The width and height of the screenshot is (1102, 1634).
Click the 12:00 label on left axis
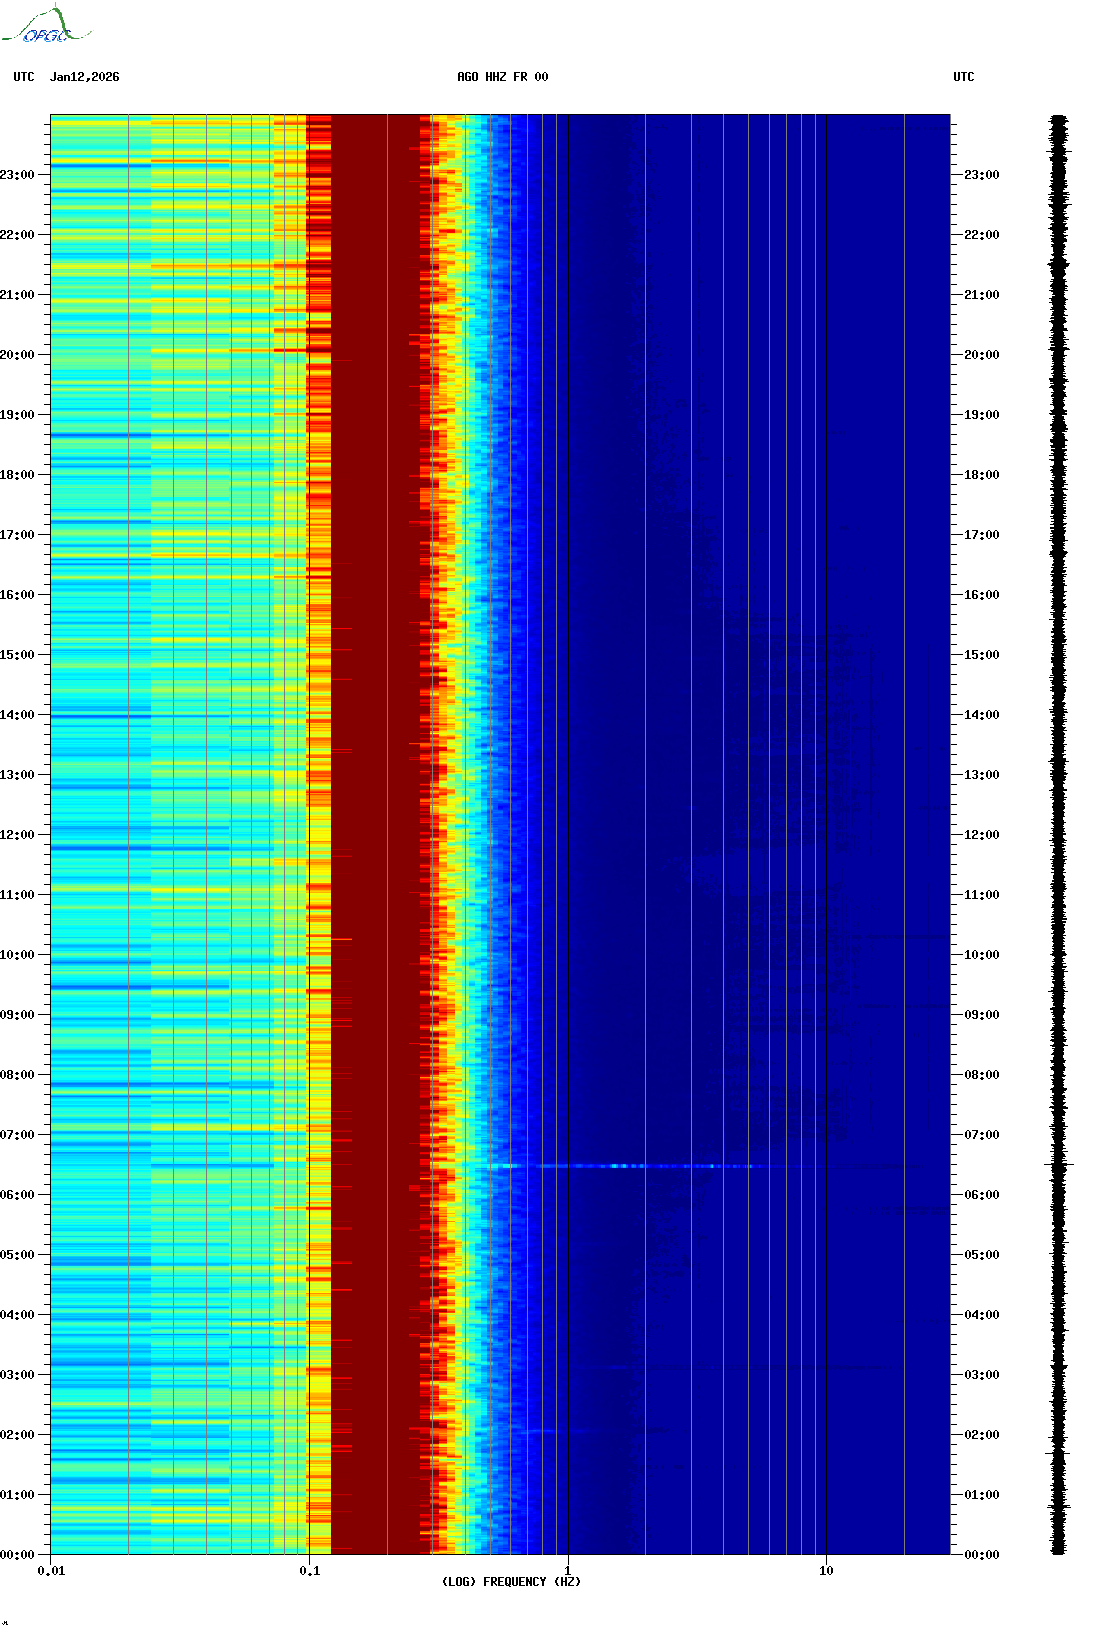coord(17,835)
